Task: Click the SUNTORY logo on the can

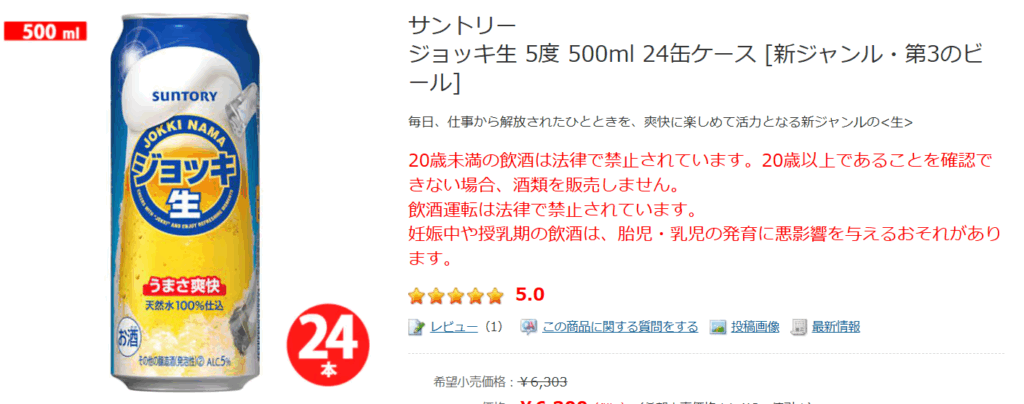Action: [x=184, y=97]
